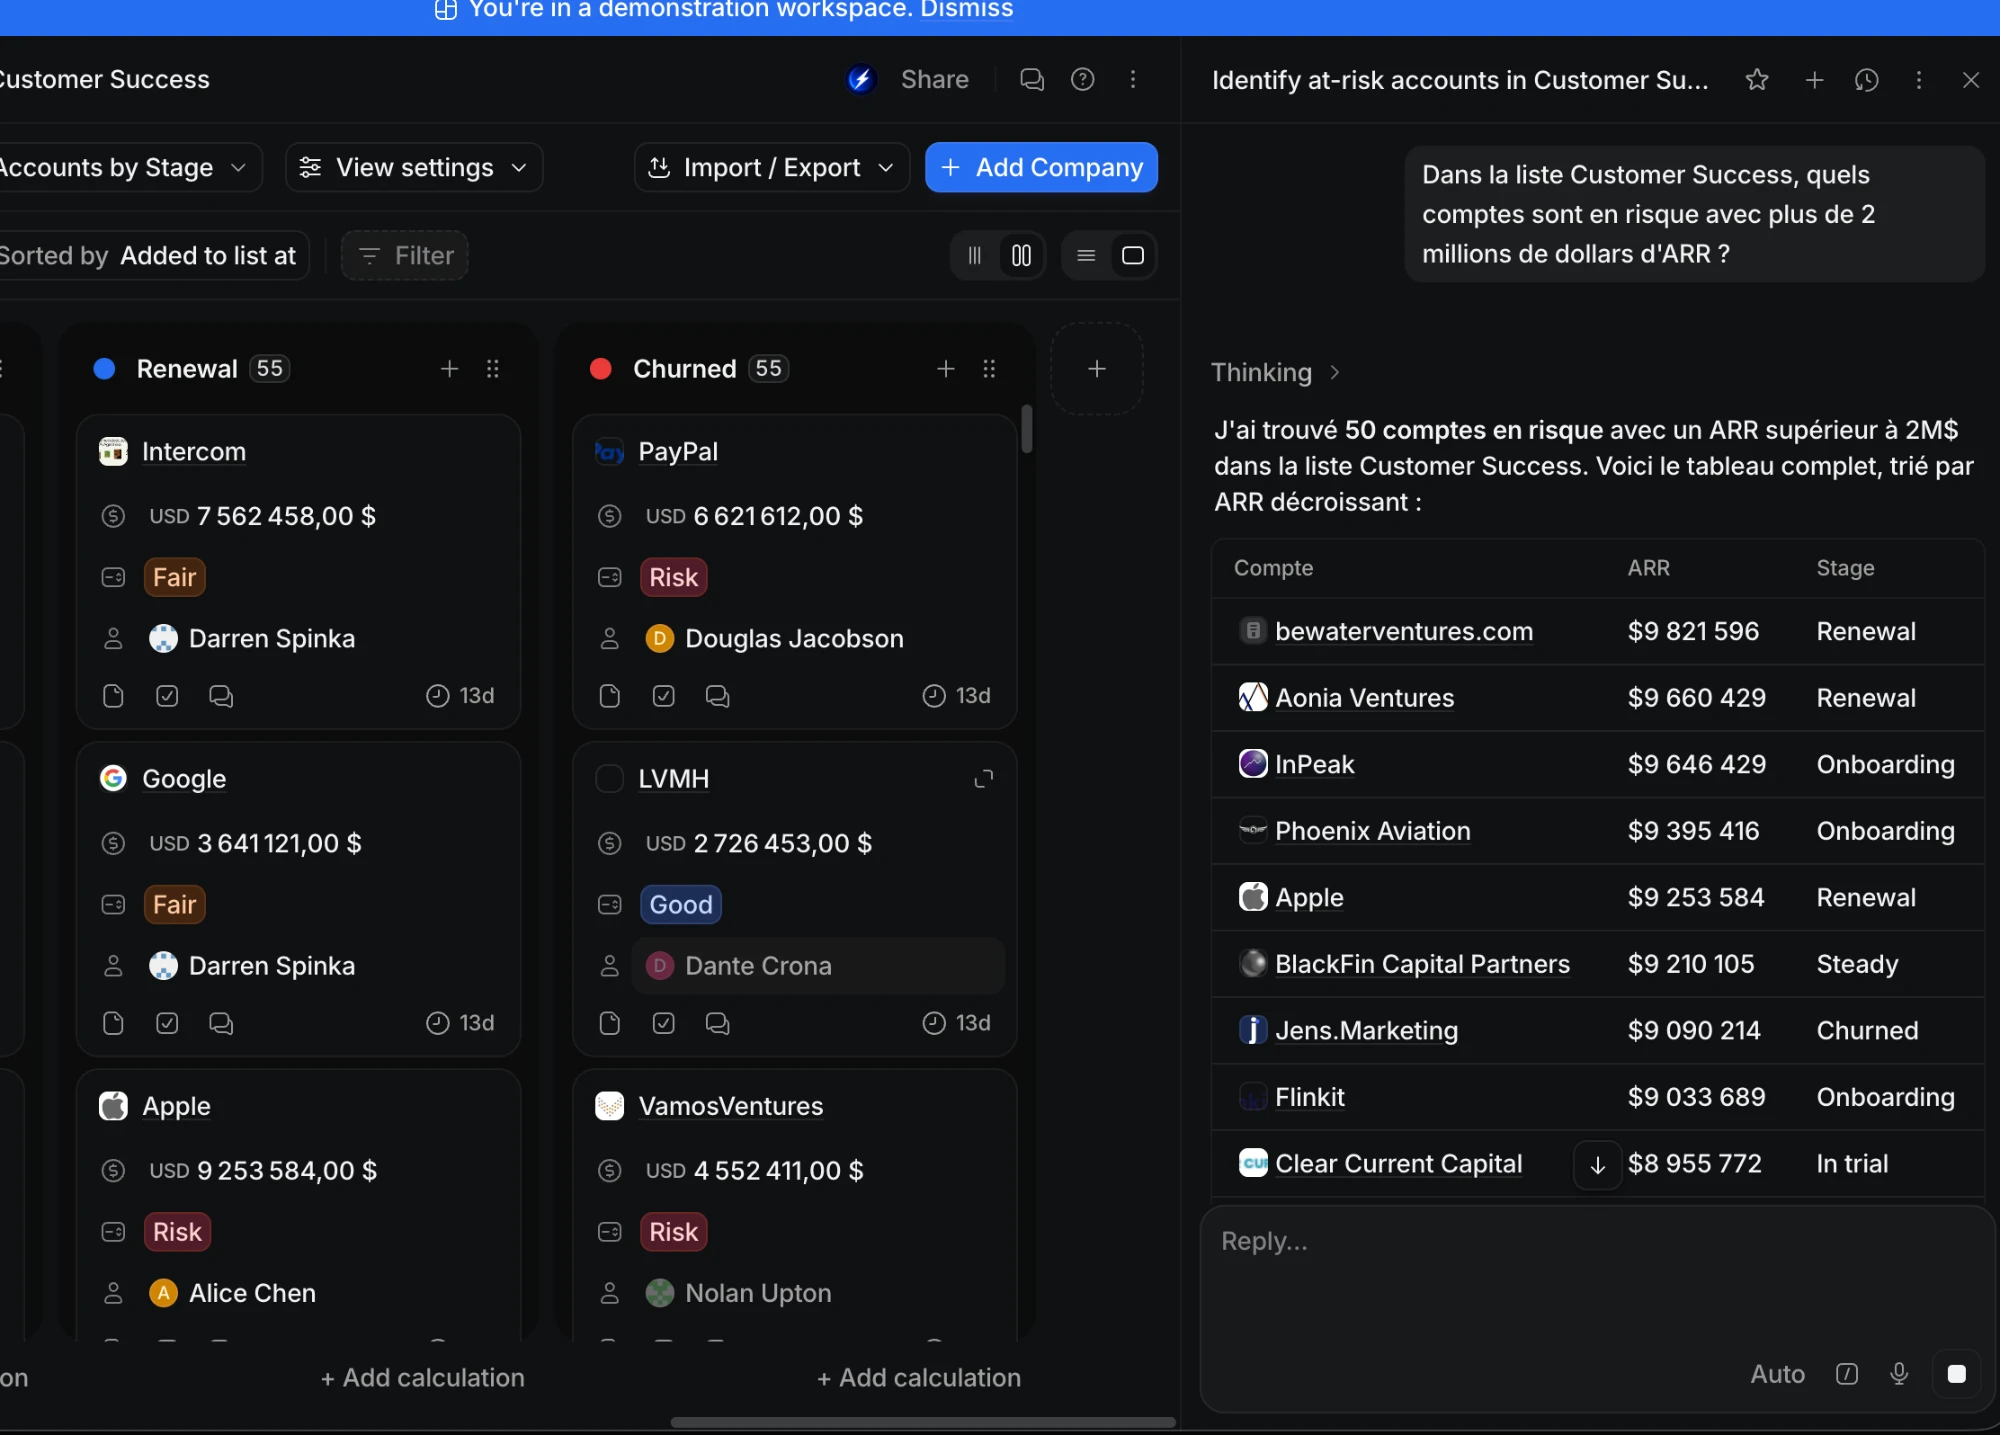Grab the Renewal column drag handle
This screenshot has height=1435, width=2000.
(x=492, y=369)
